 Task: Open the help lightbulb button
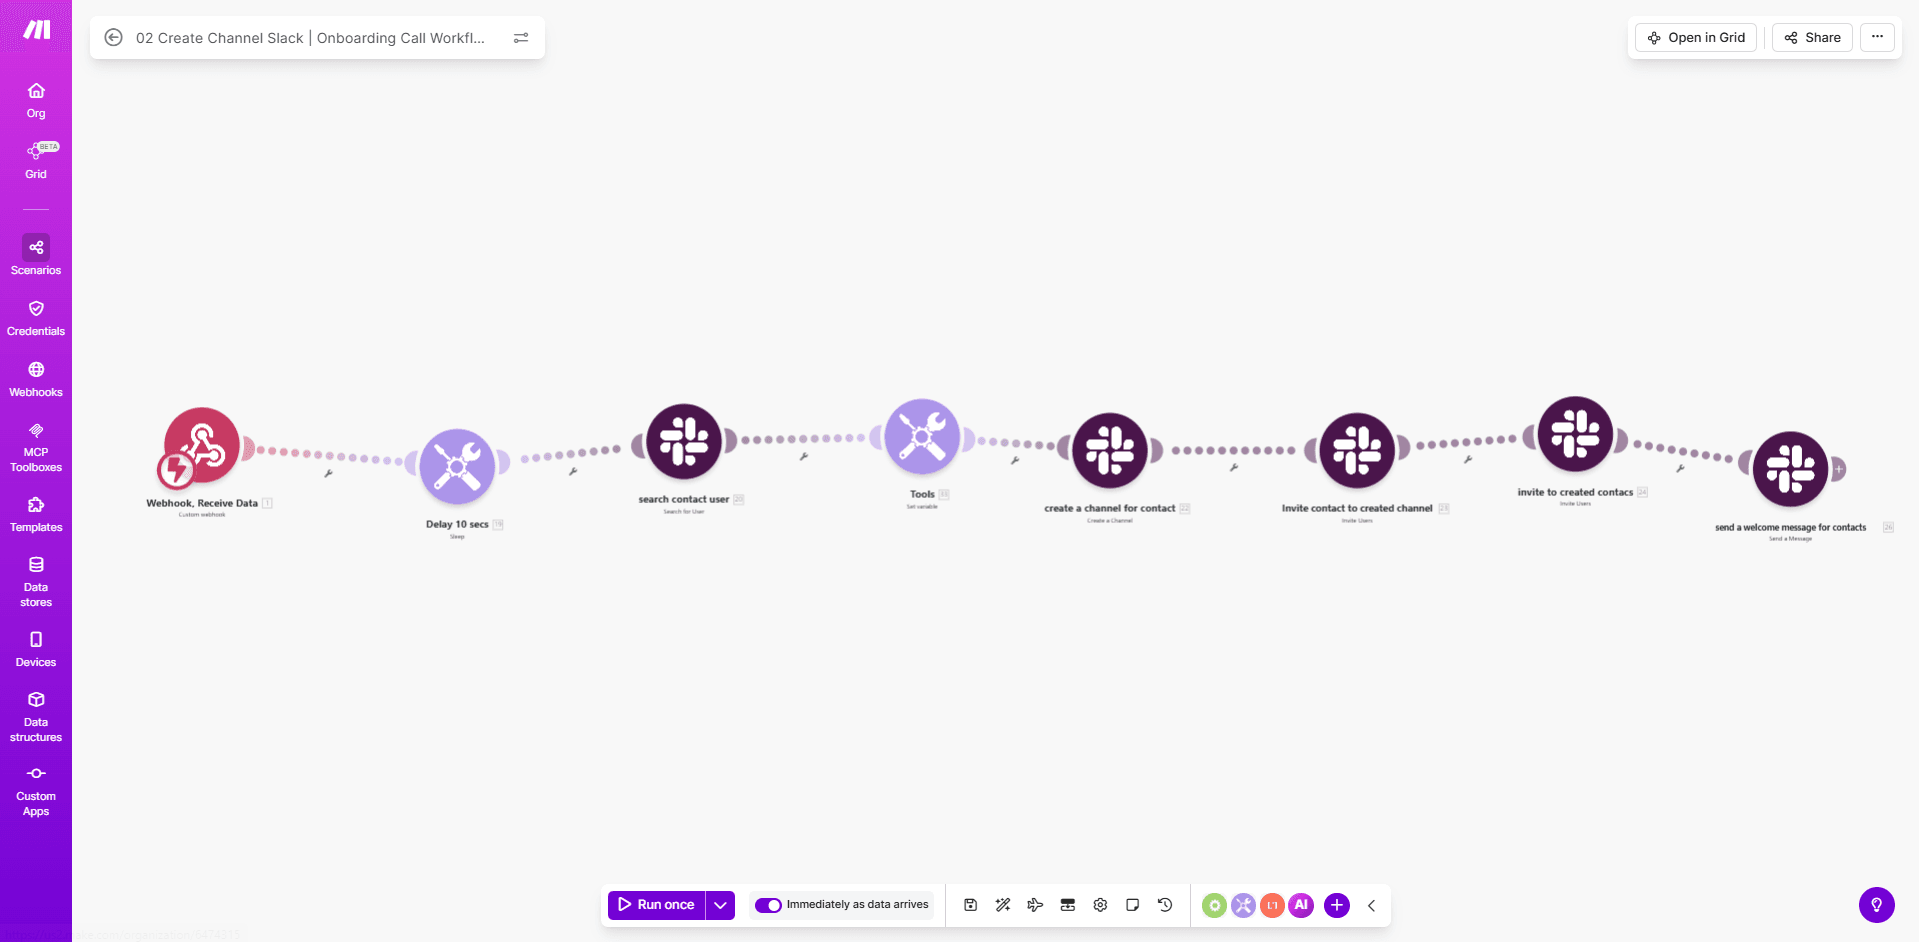pos(1877,905)
